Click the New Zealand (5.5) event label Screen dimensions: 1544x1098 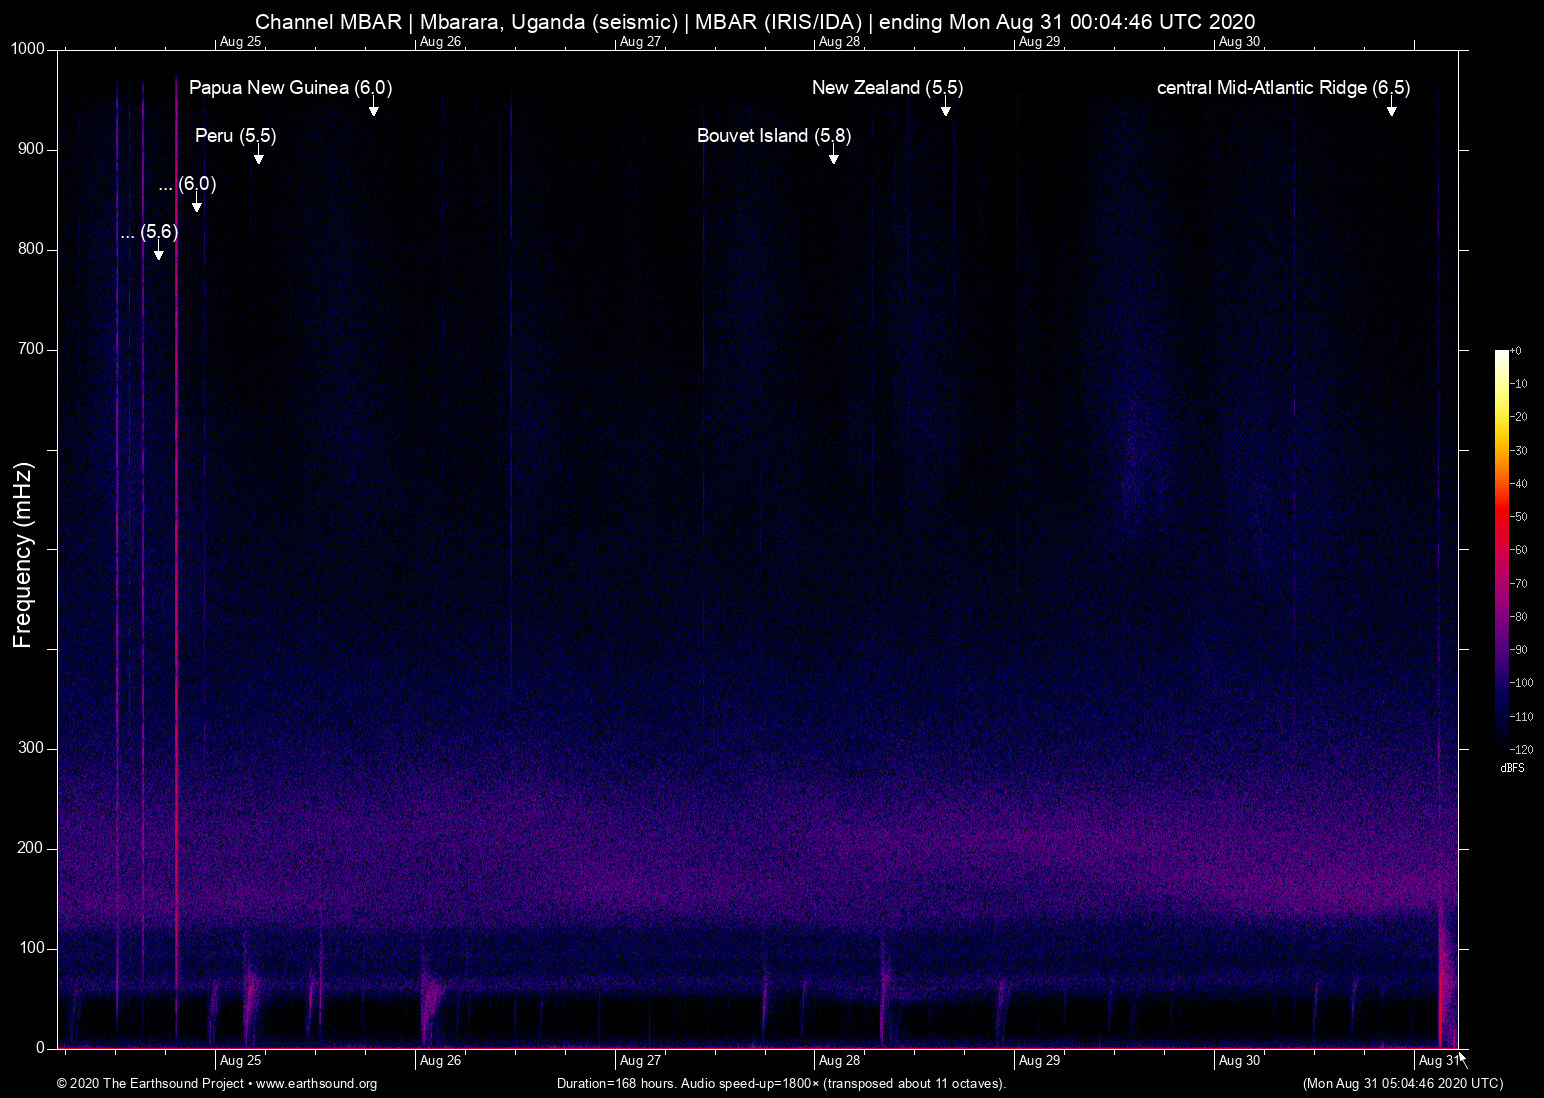[887, 88]
